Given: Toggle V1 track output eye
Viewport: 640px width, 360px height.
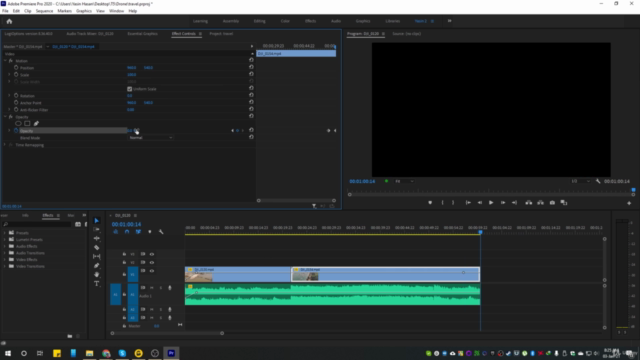Looking at the screenshot, I should click(152, 271).
